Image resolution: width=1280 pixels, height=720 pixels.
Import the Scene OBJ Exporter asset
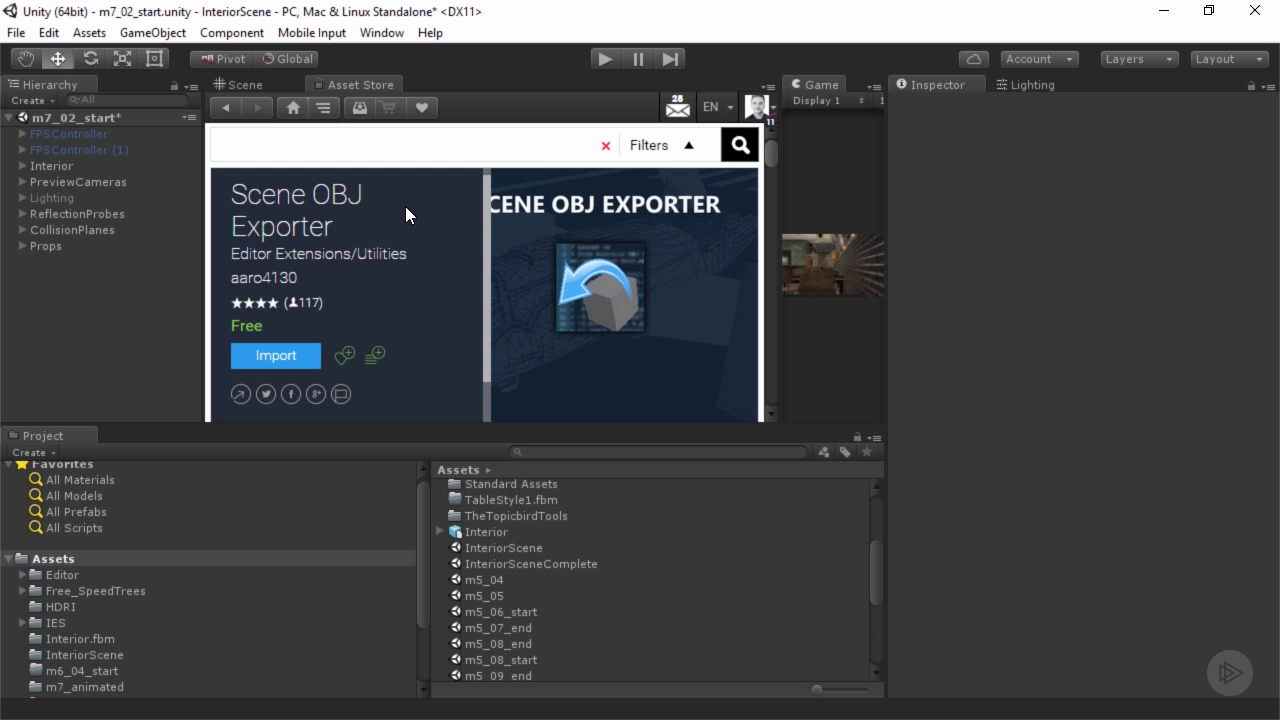tap(276, 356)
